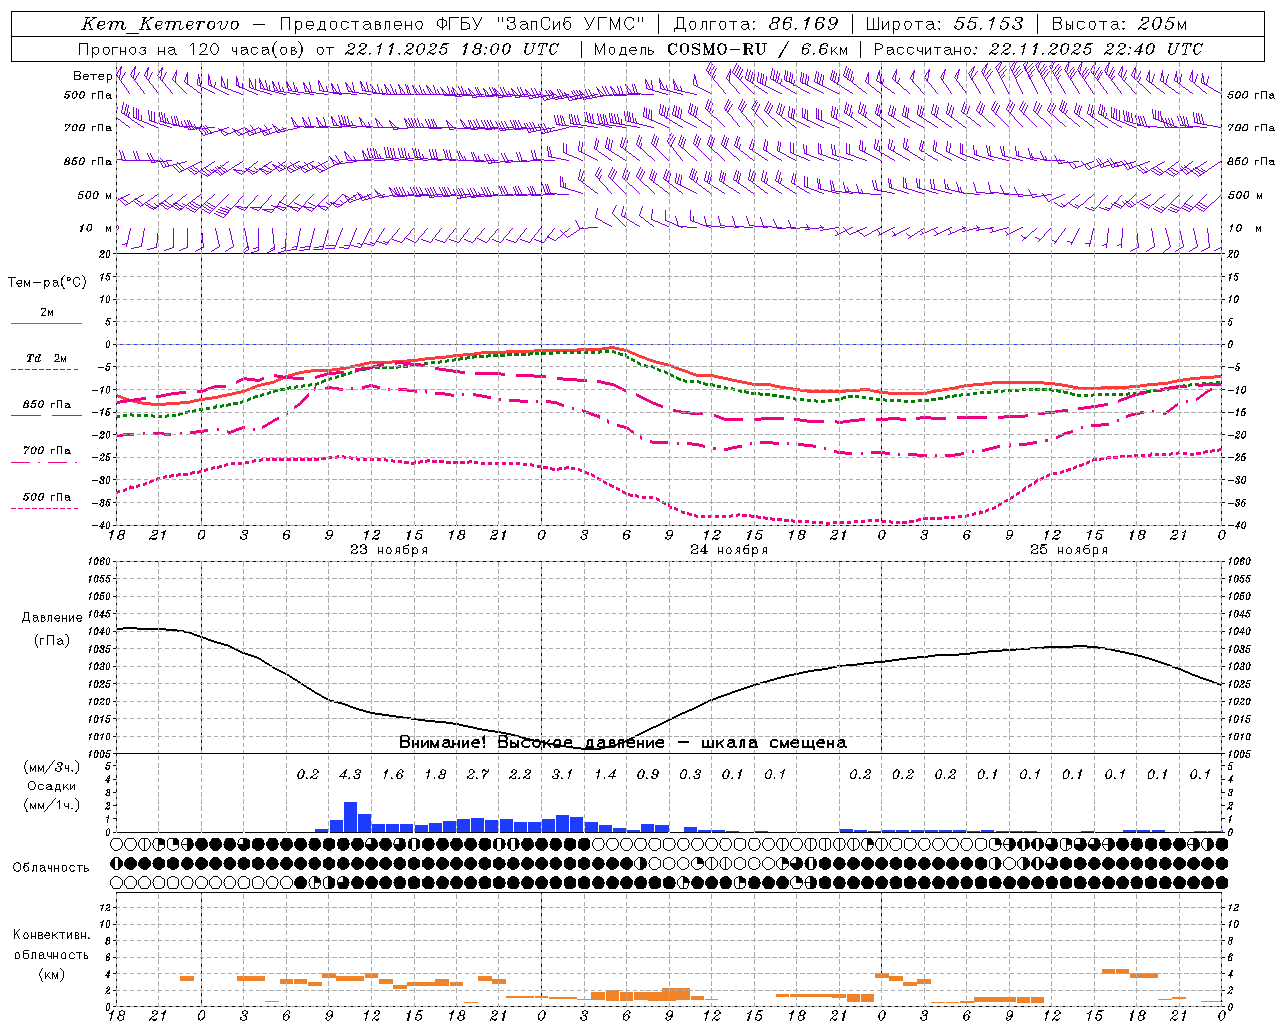Select the 'Высота: 205м' header field
This screenshot has width=1280, height=1024.
click(x=1118, y=24)
